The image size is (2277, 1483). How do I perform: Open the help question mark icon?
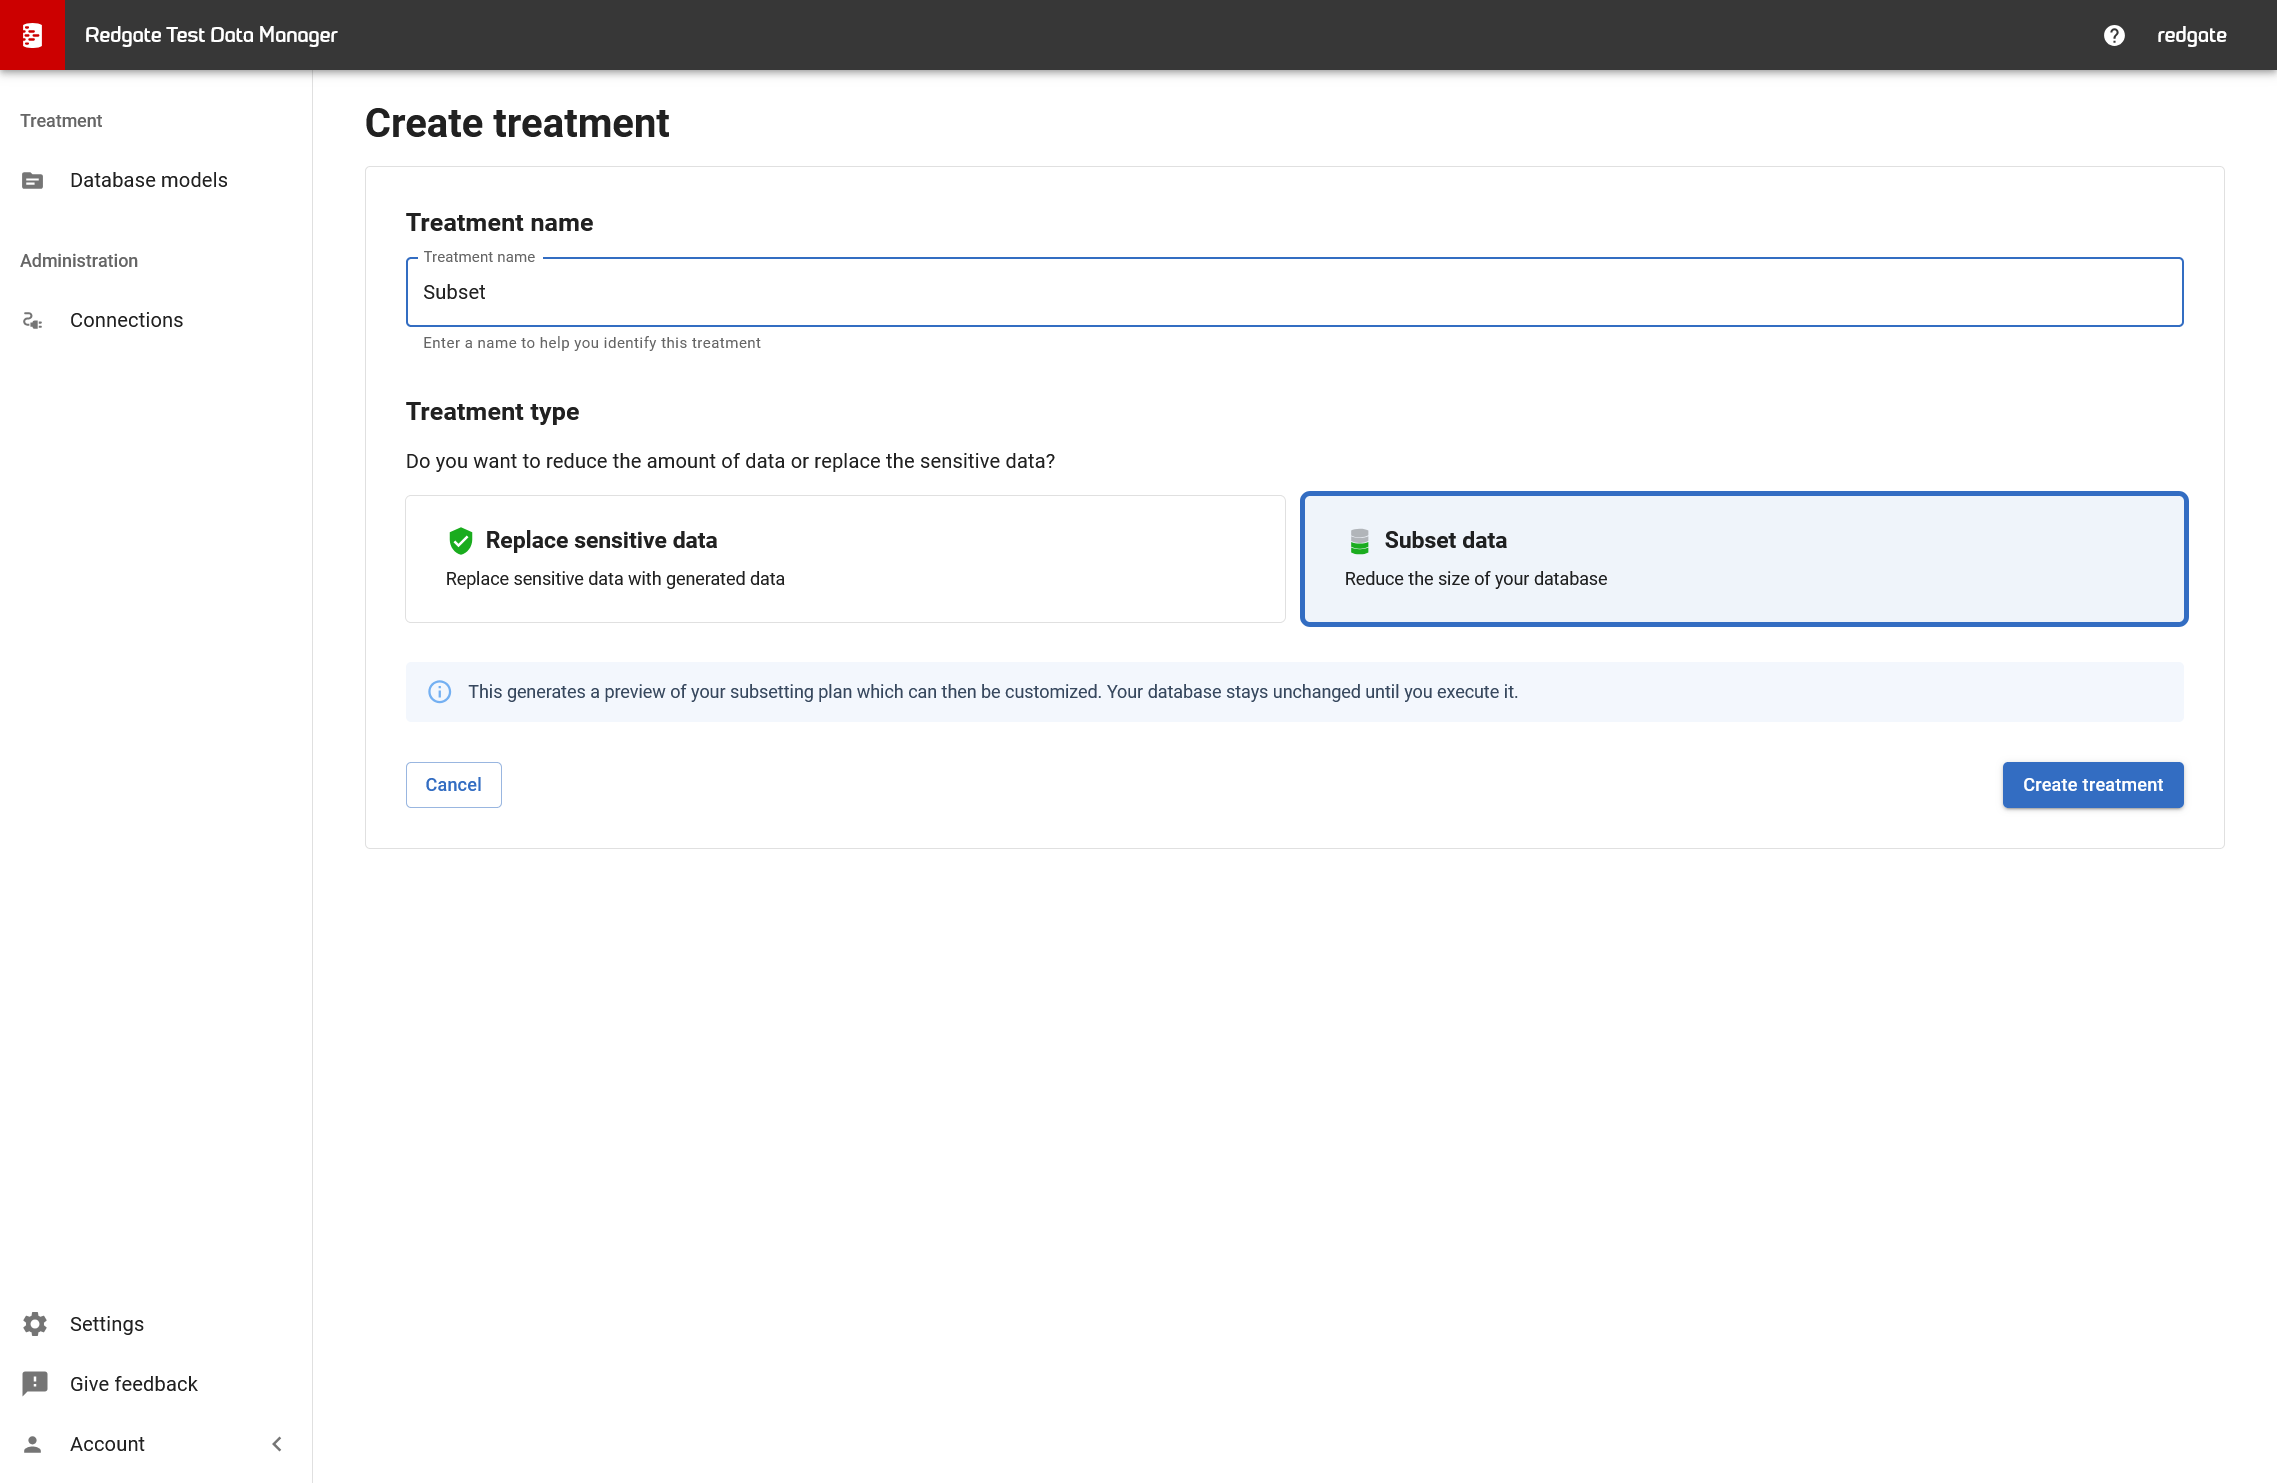pos(2114,35)
